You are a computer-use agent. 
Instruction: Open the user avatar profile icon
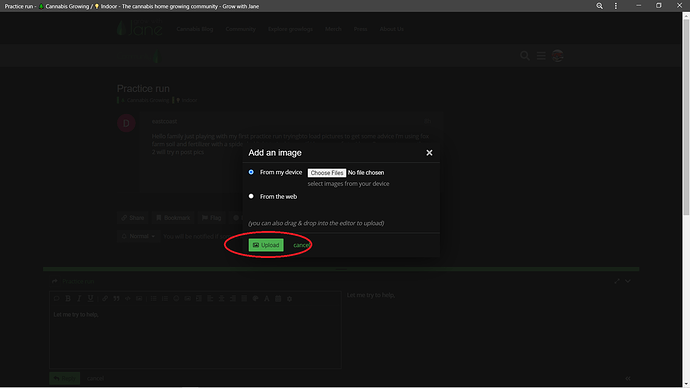(558, 56)
